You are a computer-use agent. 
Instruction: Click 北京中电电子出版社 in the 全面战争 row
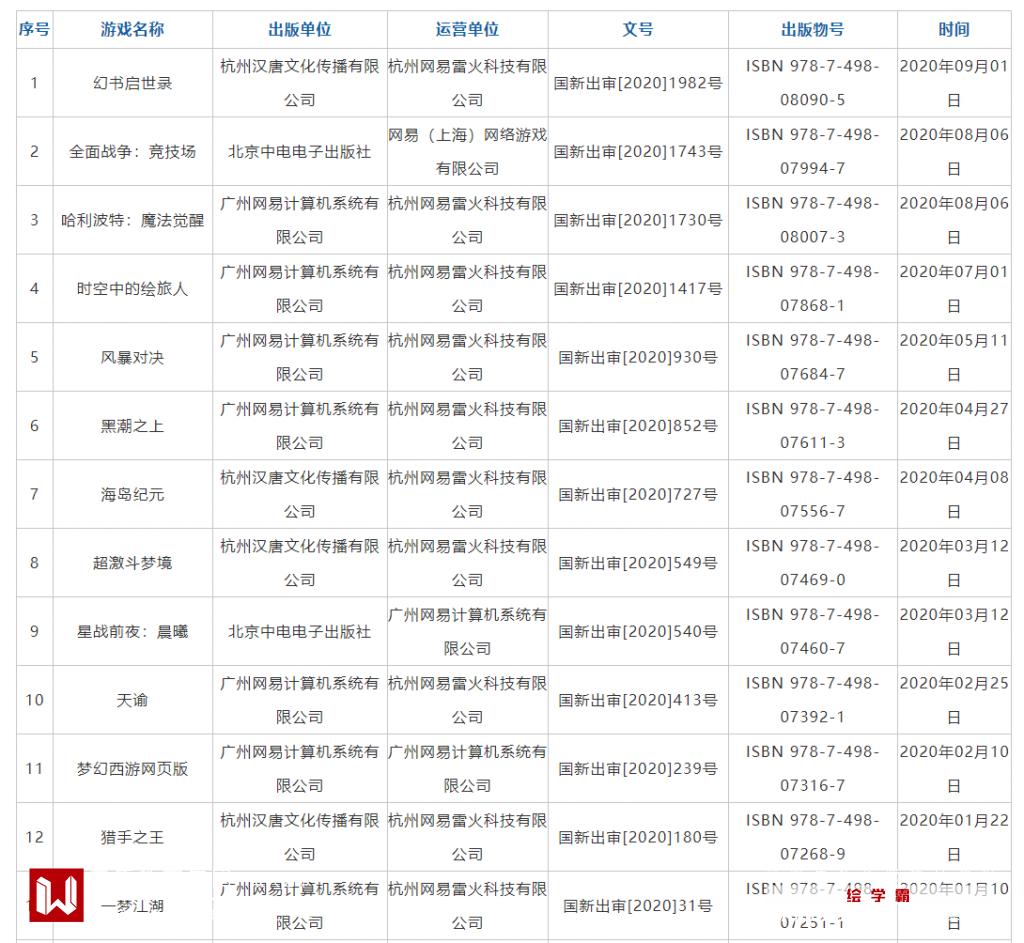(x=300, y=152)
